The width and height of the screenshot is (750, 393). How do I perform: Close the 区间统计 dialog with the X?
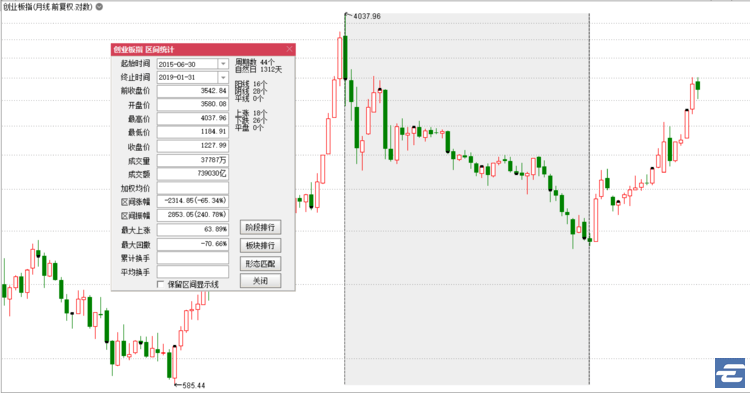289,49
